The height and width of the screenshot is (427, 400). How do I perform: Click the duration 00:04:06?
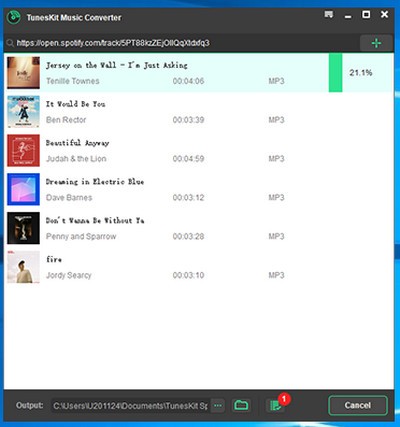pyautogui.click(x=188, y=81)
